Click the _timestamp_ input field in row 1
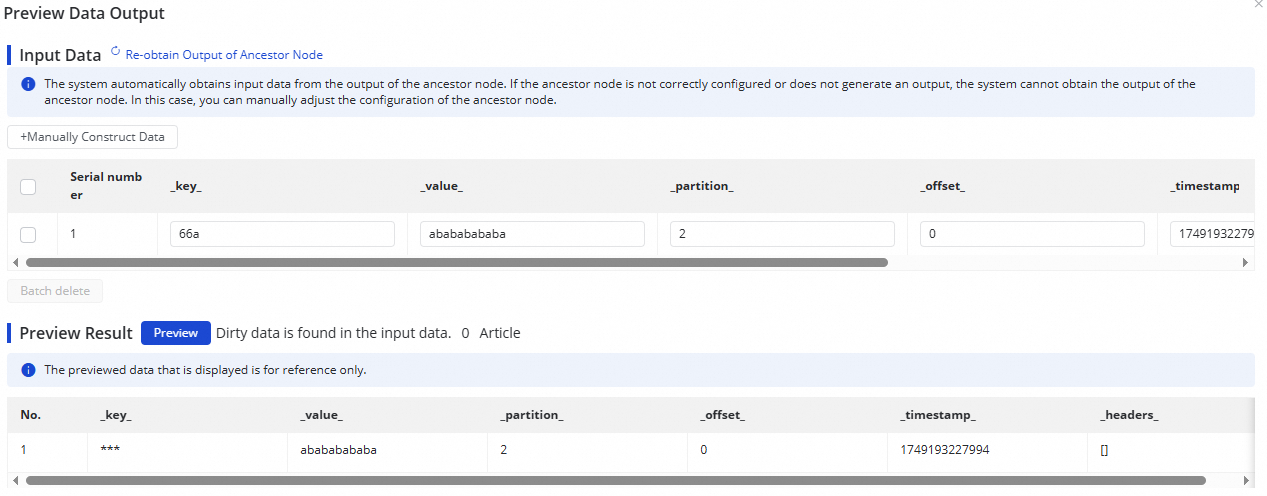The width and height of the screenshot is (1267, 496). (1211, 234)
